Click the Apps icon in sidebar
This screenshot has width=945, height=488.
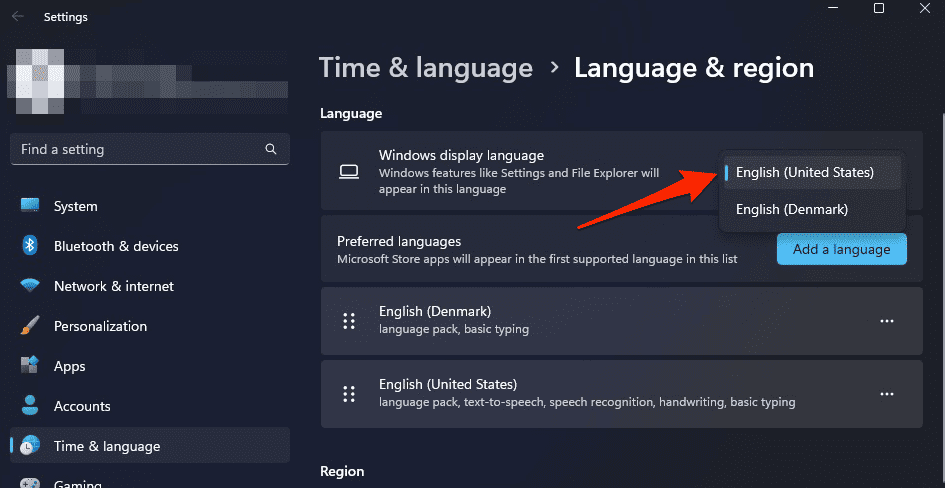click(30, 366)
